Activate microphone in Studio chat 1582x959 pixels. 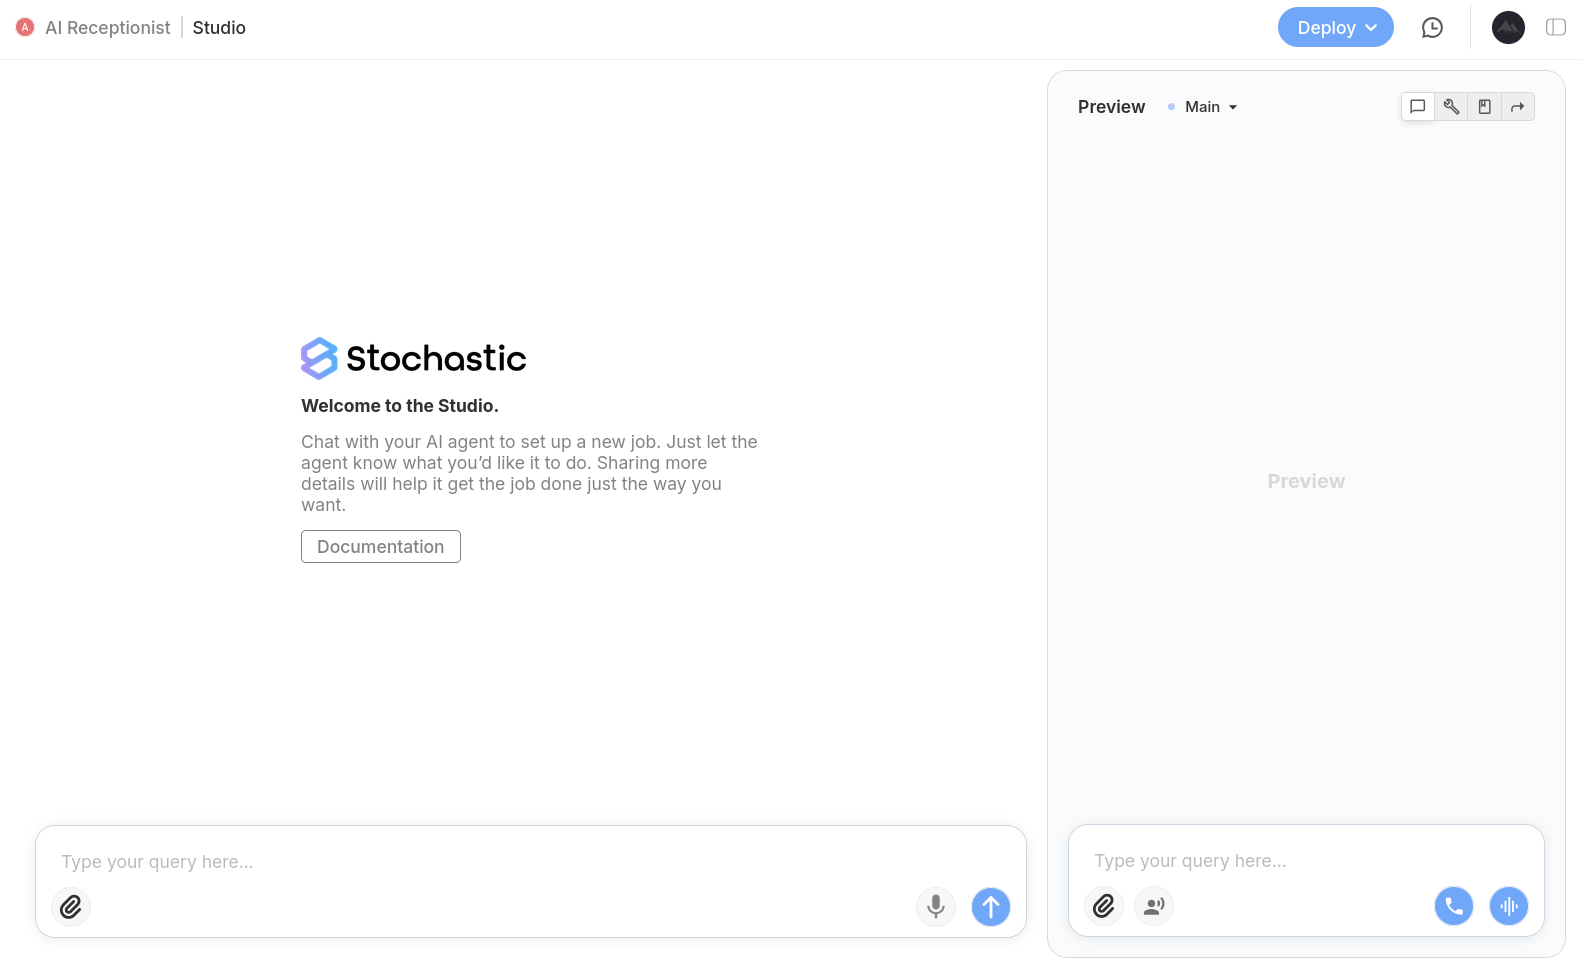click(936, 907)
